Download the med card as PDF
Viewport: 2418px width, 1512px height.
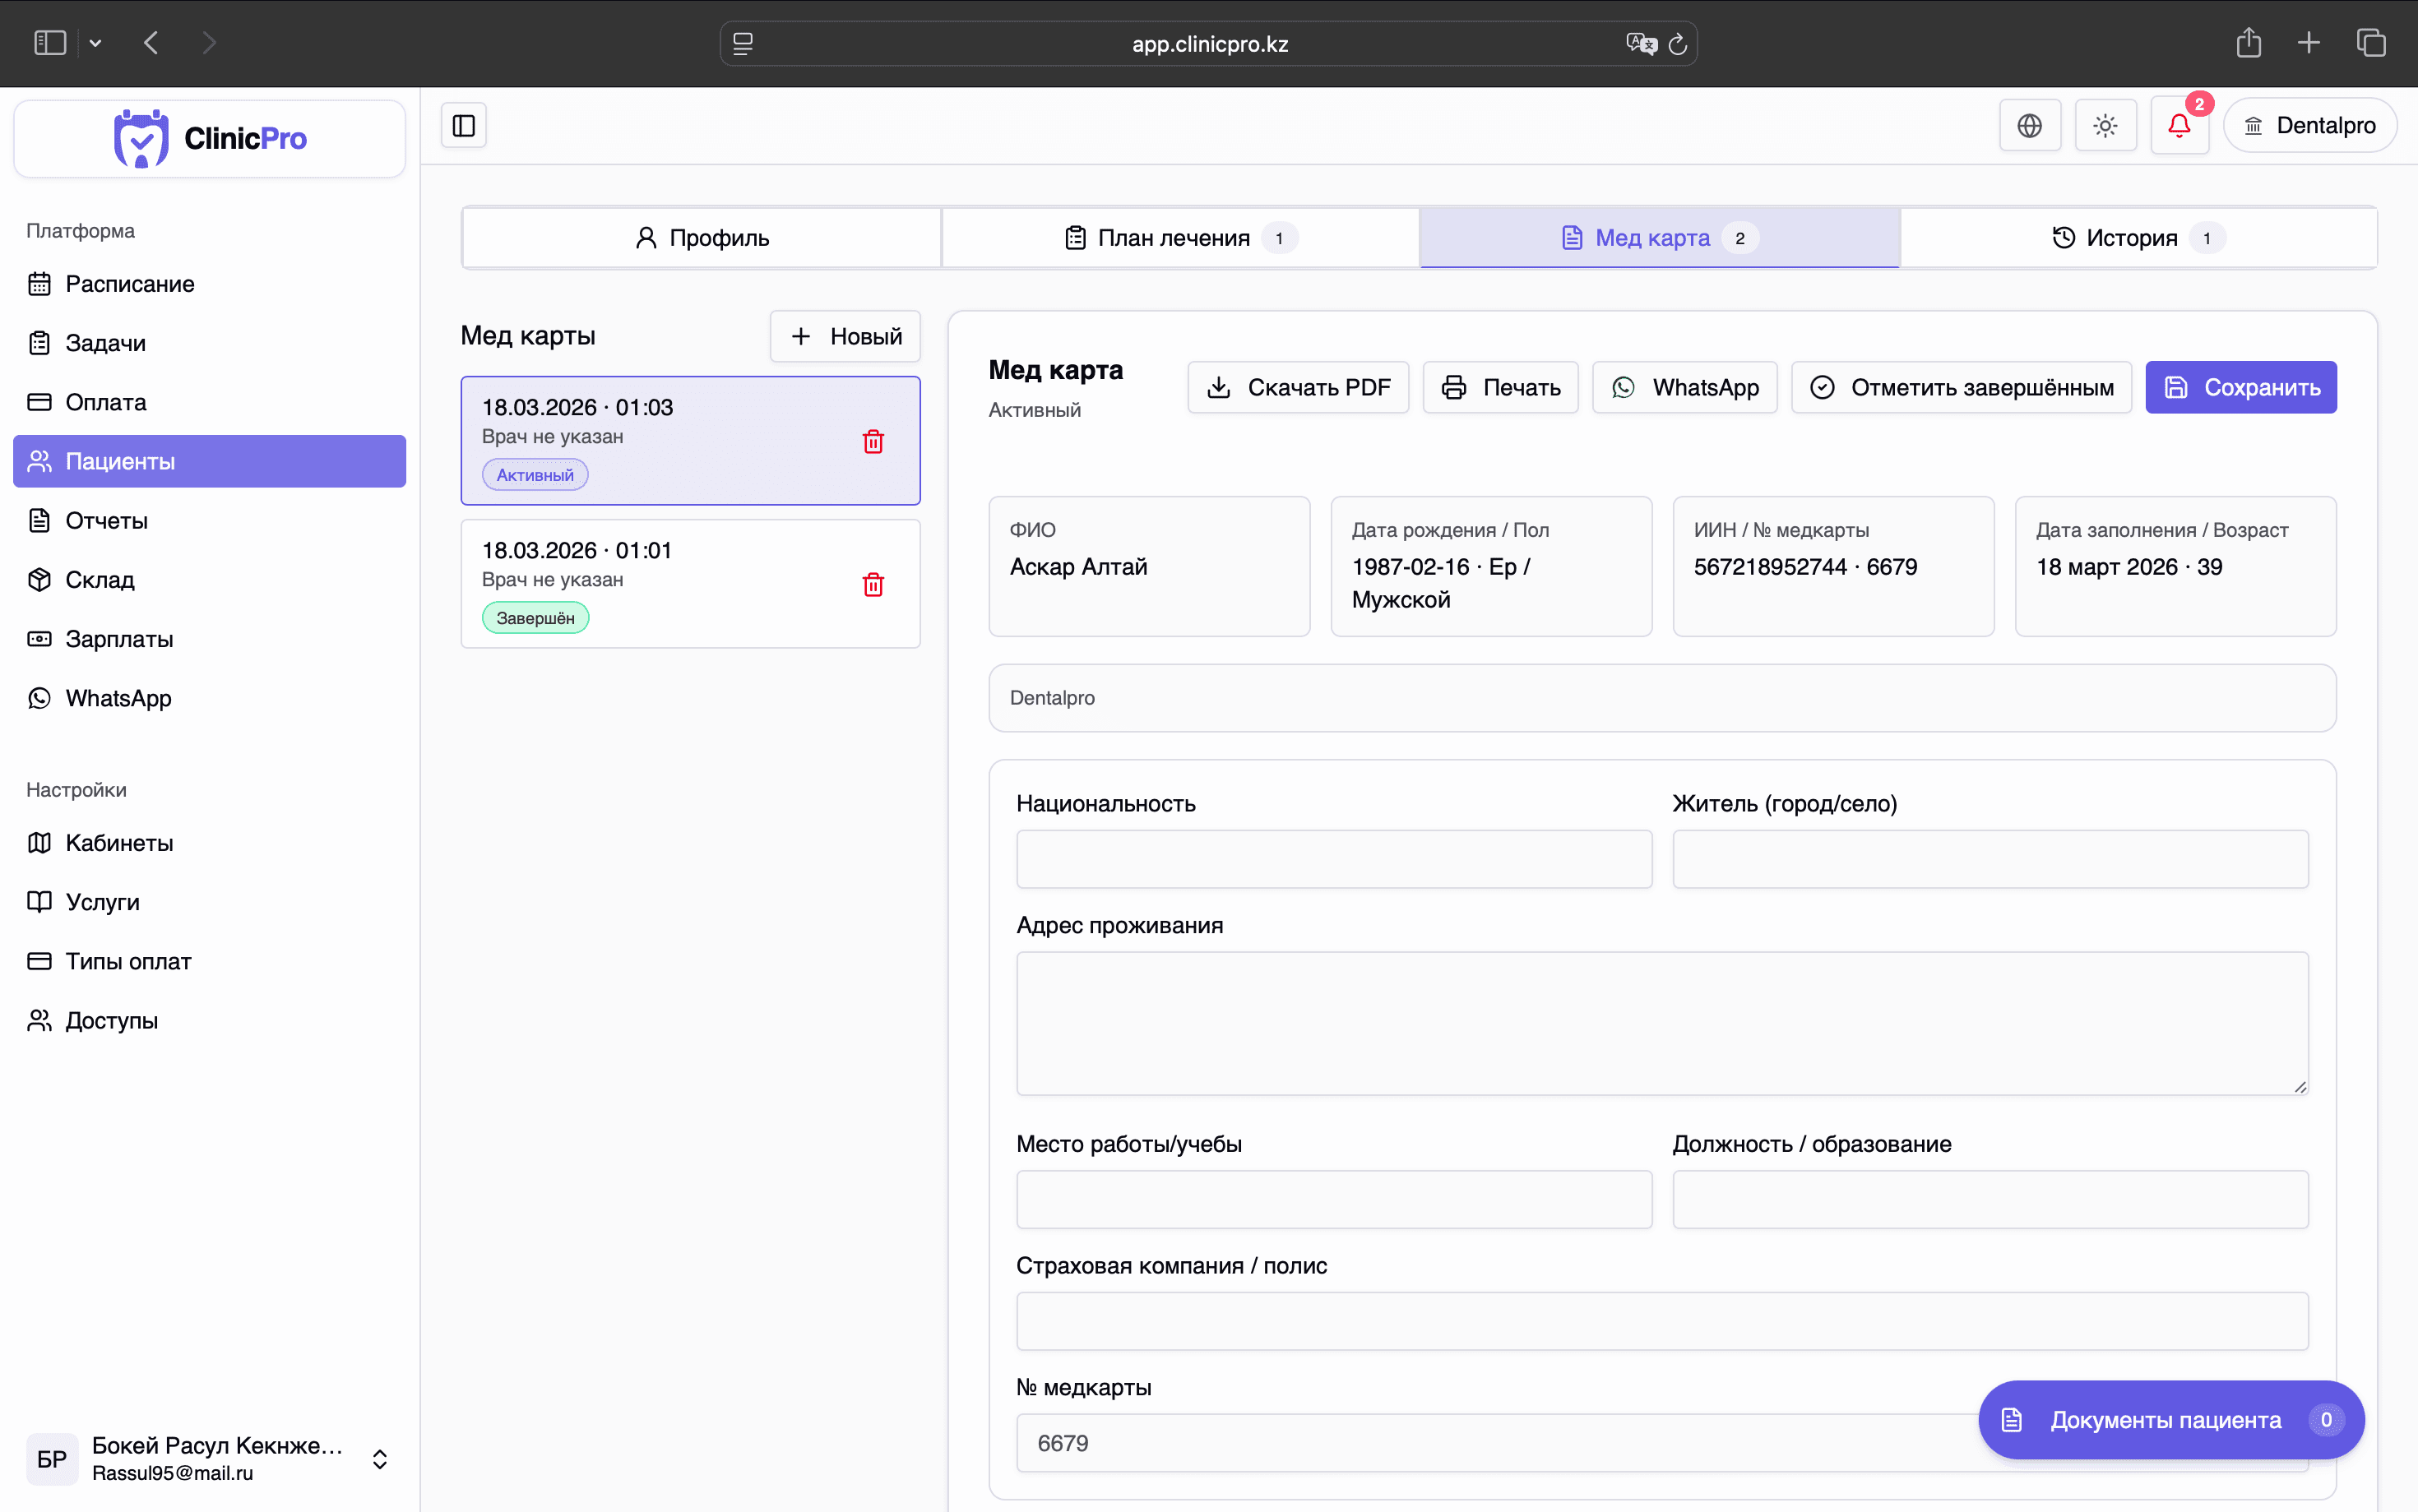click(1297, 387)
